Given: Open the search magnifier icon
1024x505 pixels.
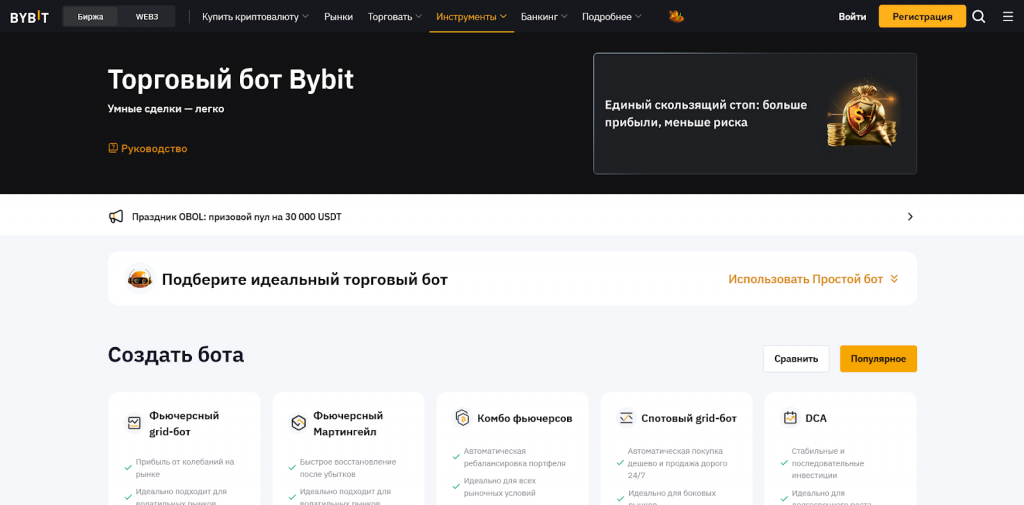Looking at the screenshot, I should click(x=979, y=17).
